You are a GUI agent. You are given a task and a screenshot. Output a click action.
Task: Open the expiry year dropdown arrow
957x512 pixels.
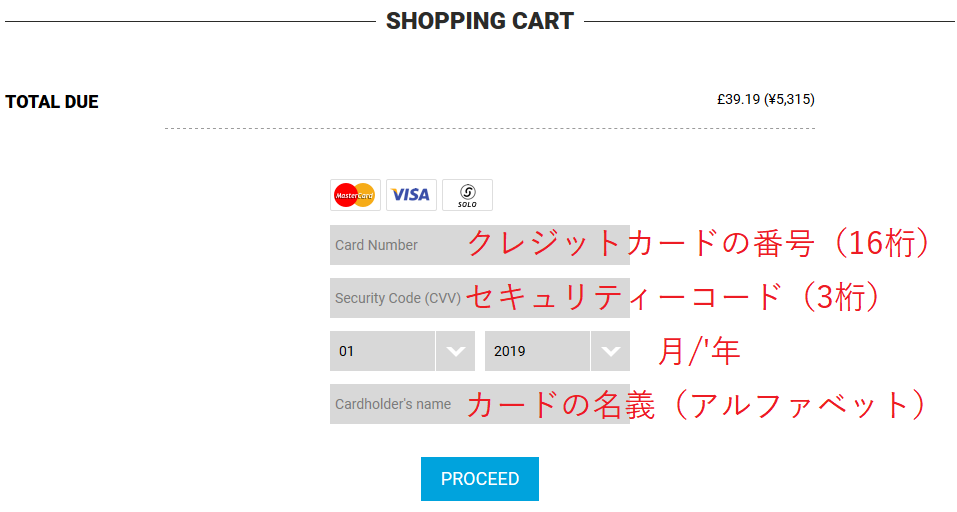(x=610, y=351)
